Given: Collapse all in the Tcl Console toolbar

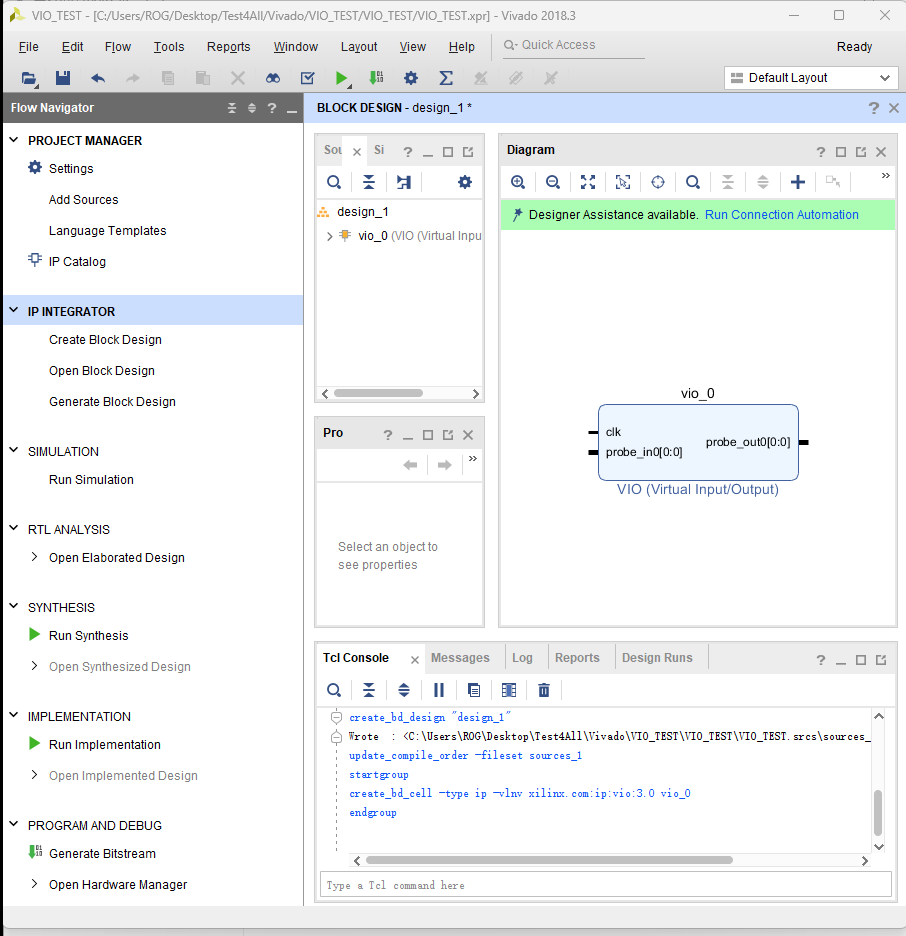Looking at the screenshot, I should [x=369, y=690].
